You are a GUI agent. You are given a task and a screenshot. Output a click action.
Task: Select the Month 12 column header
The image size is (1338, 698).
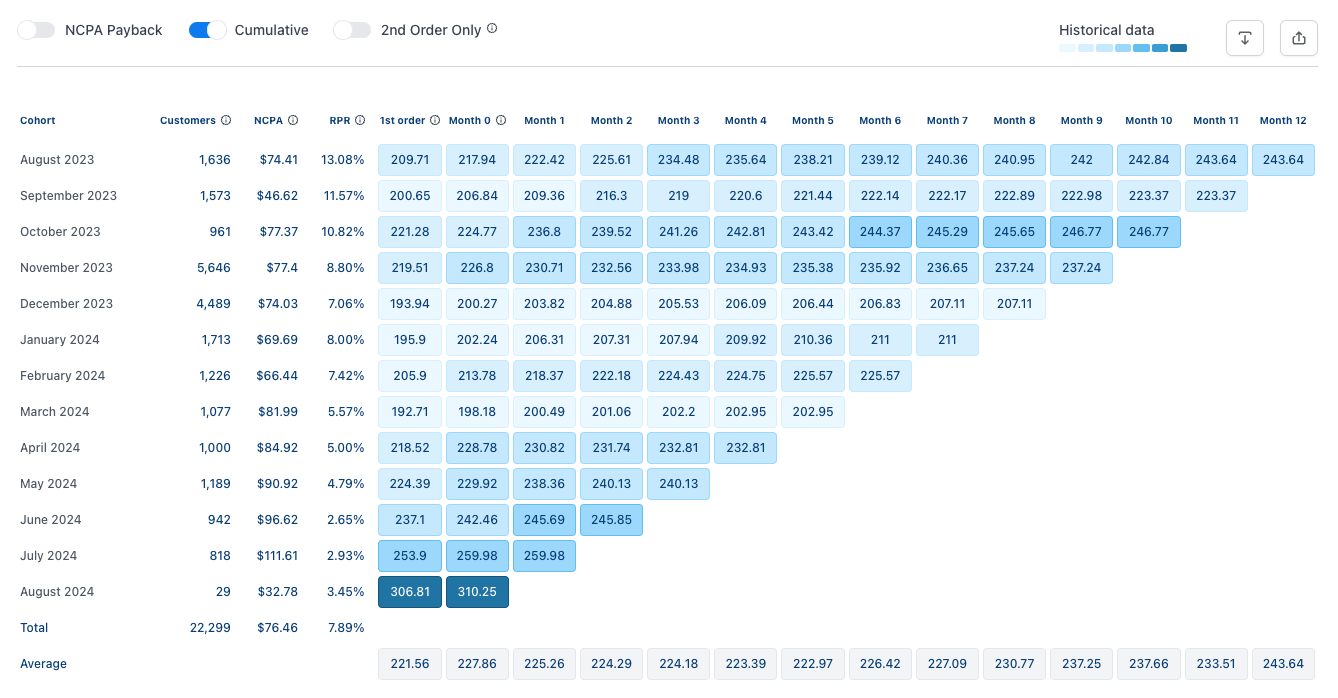tap(1283, 120)
